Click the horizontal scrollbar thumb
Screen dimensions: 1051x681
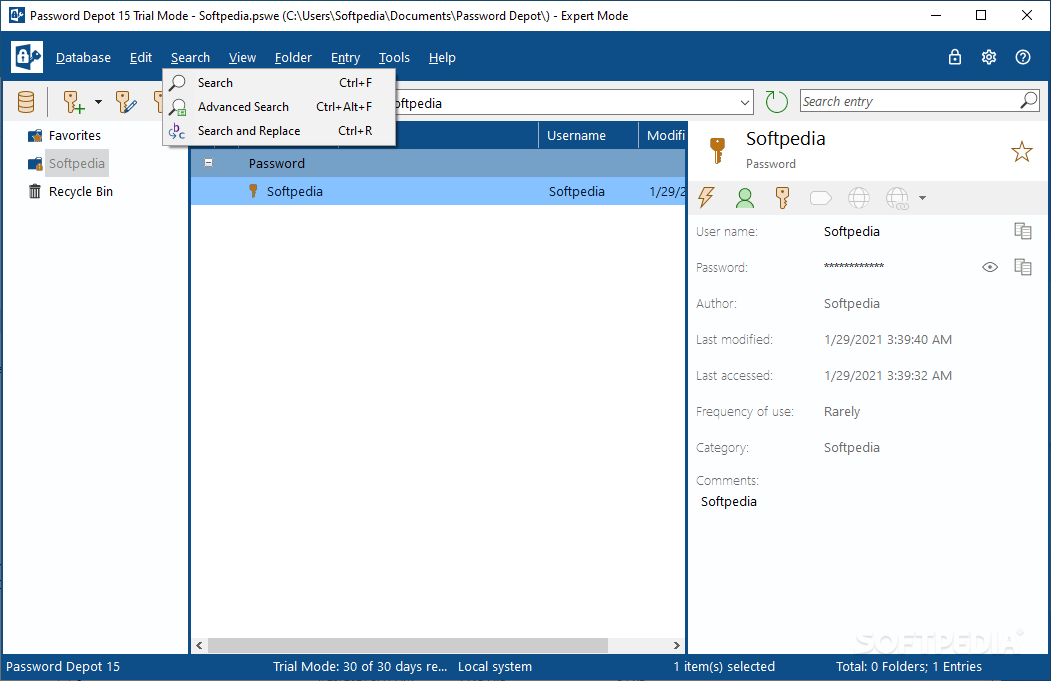tap(408, 645)
